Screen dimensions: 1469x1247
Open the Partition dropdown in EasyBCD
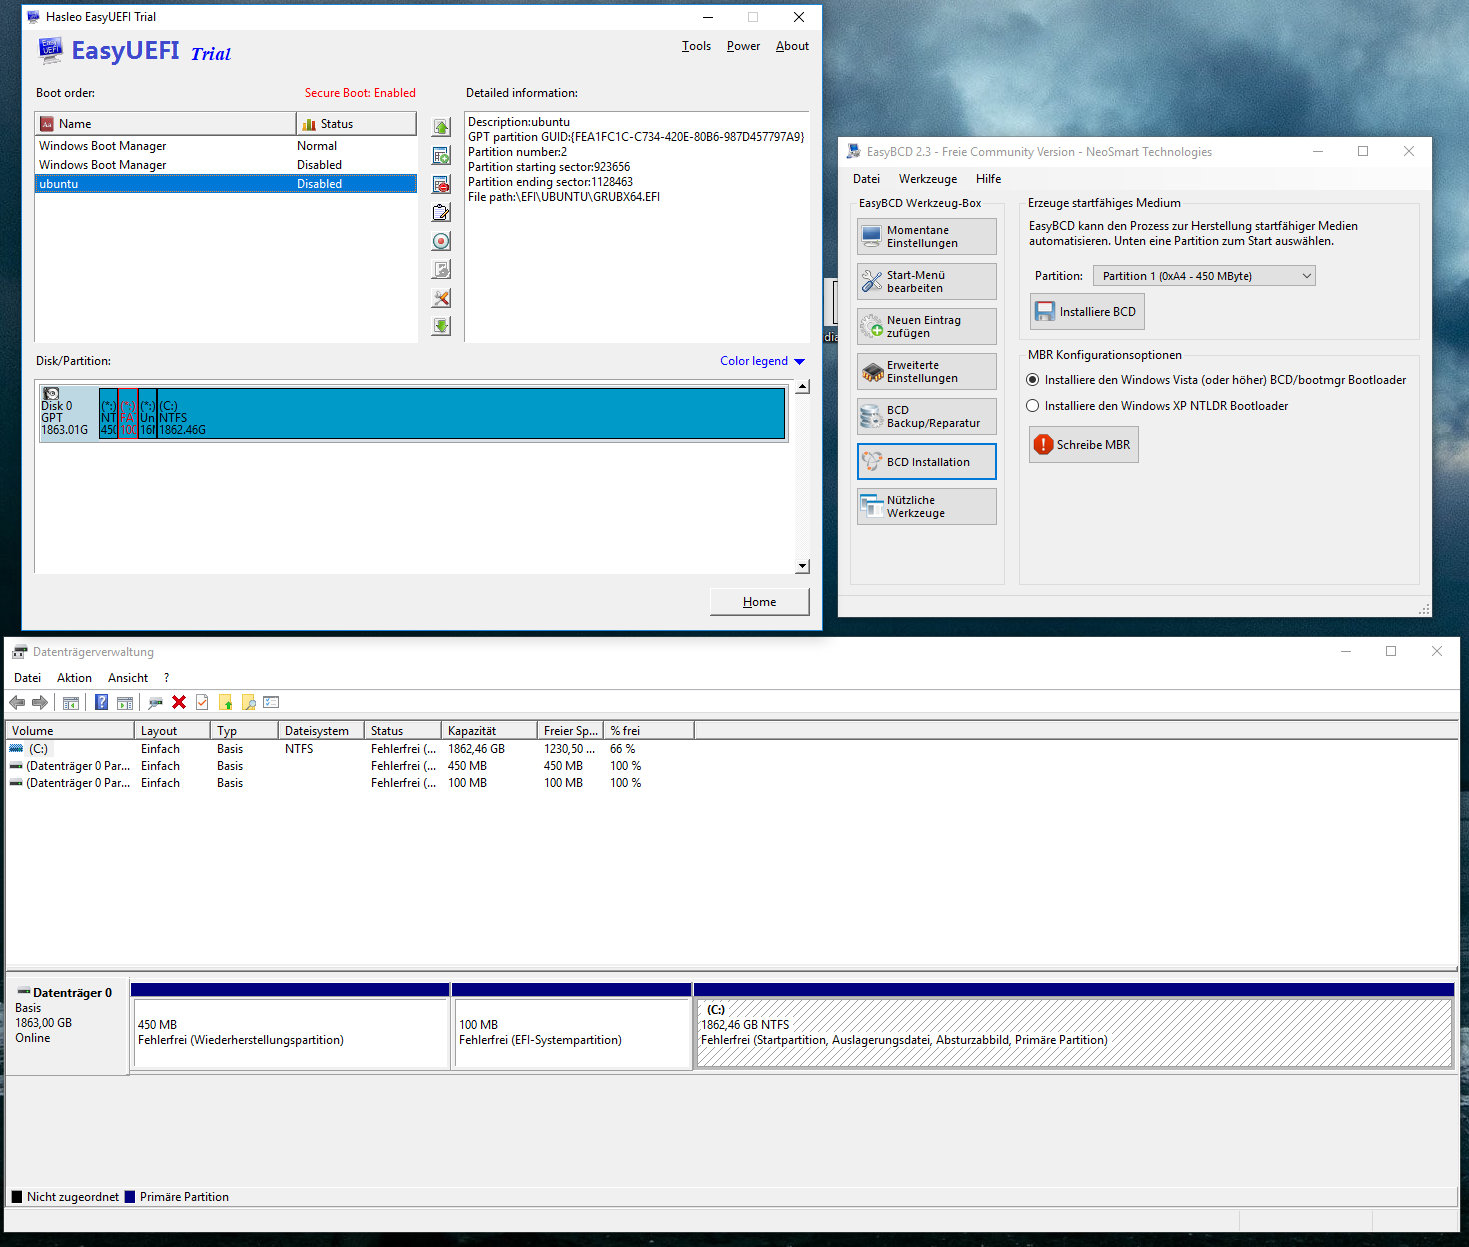tap(1204, 276)
